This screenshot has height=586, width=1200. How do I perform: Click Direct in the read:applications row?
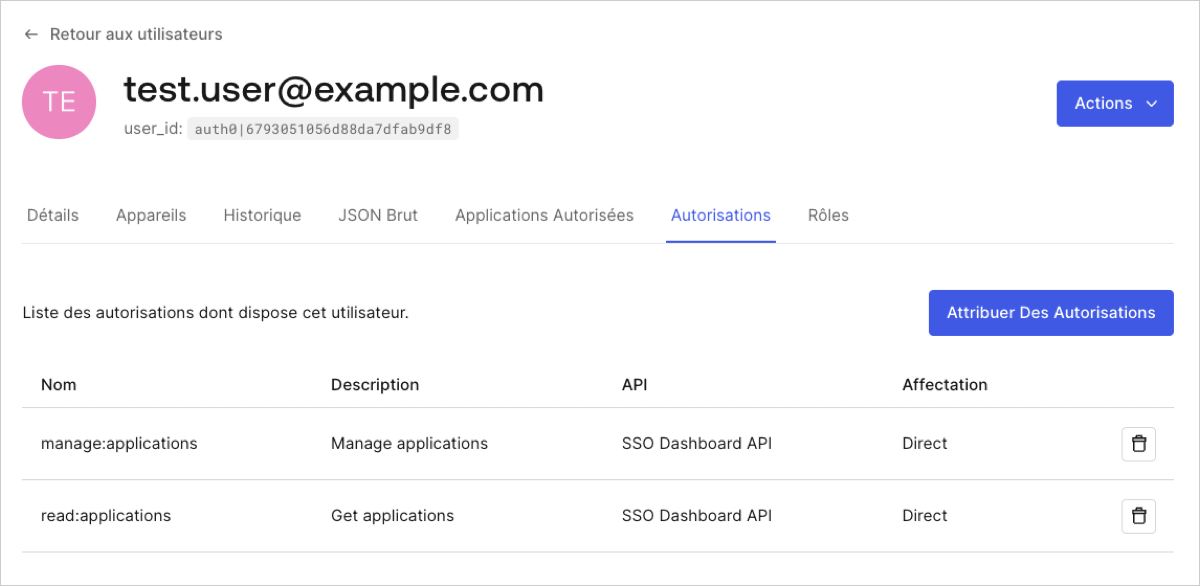pyautogui.click(x=924, y=515)
